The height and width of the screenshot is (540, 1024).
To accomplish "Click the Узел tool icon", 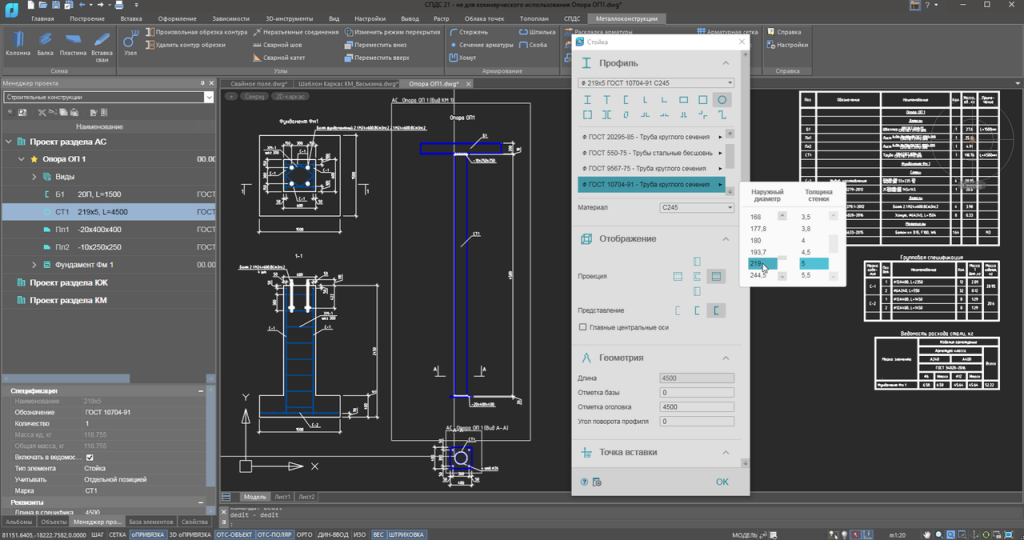I will click(130, 43).
